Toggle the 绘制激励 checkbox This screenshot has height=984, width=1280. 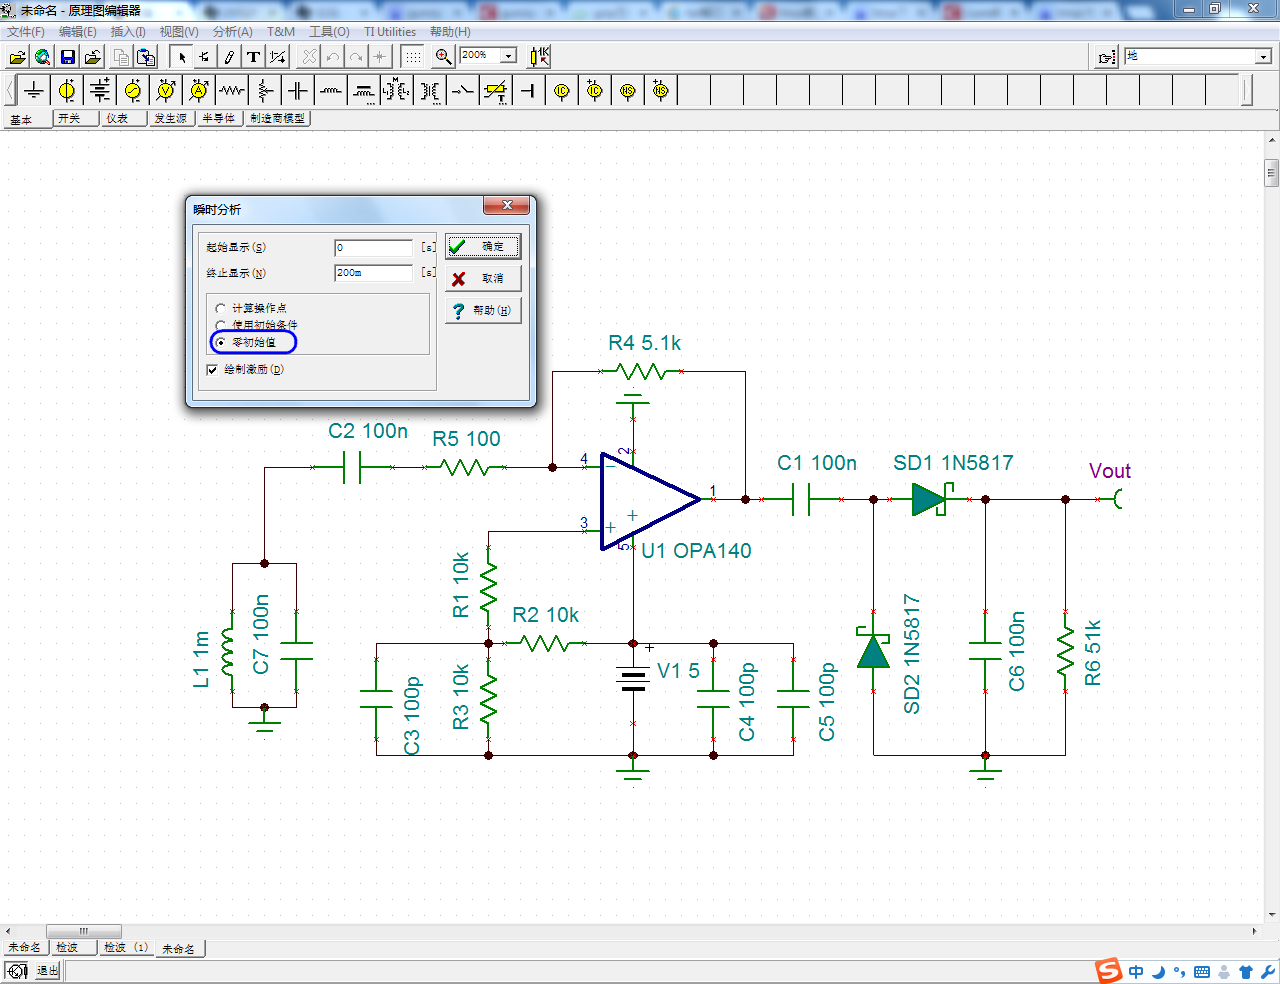coord(212,370)
